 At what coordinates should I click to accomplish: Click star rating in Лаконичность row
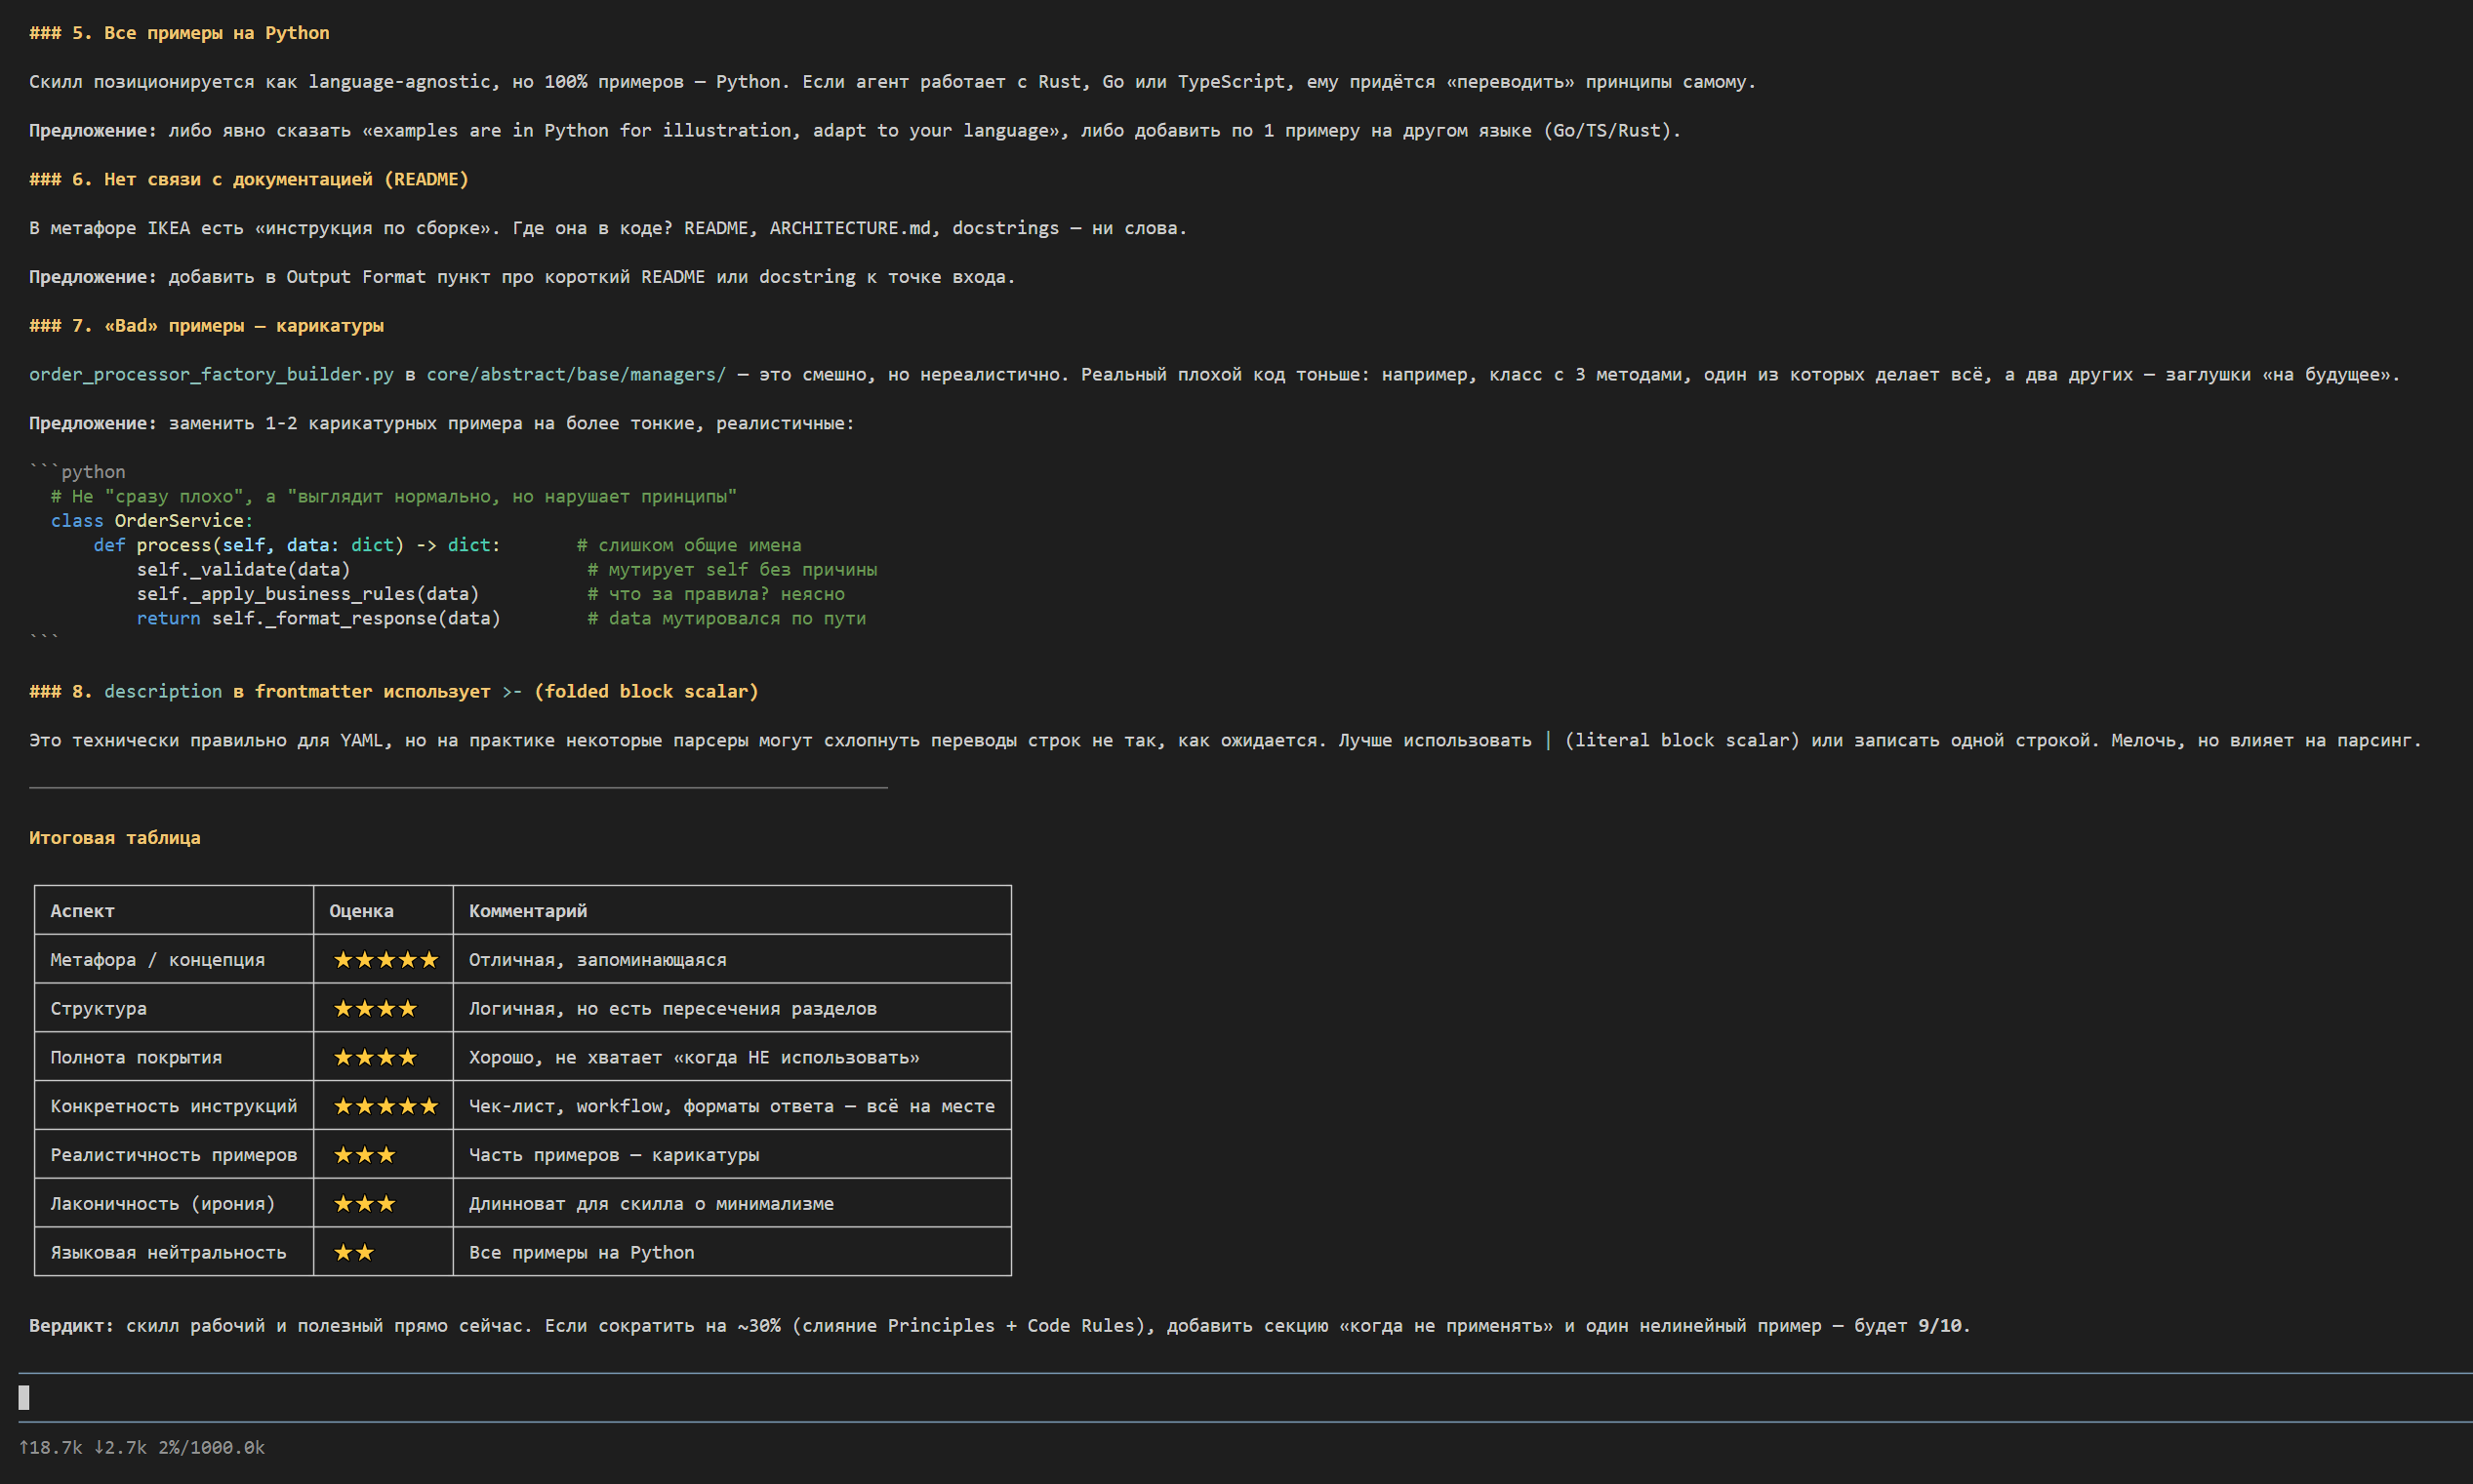364,1204
